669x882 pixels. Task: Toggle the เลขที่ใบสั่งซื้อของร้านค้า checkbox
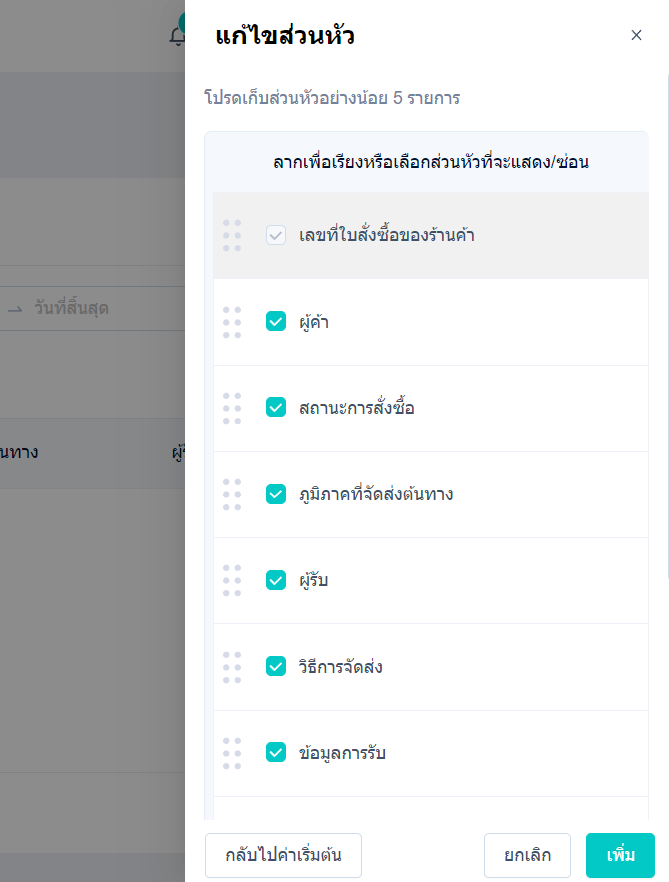[x=276, y=235]
